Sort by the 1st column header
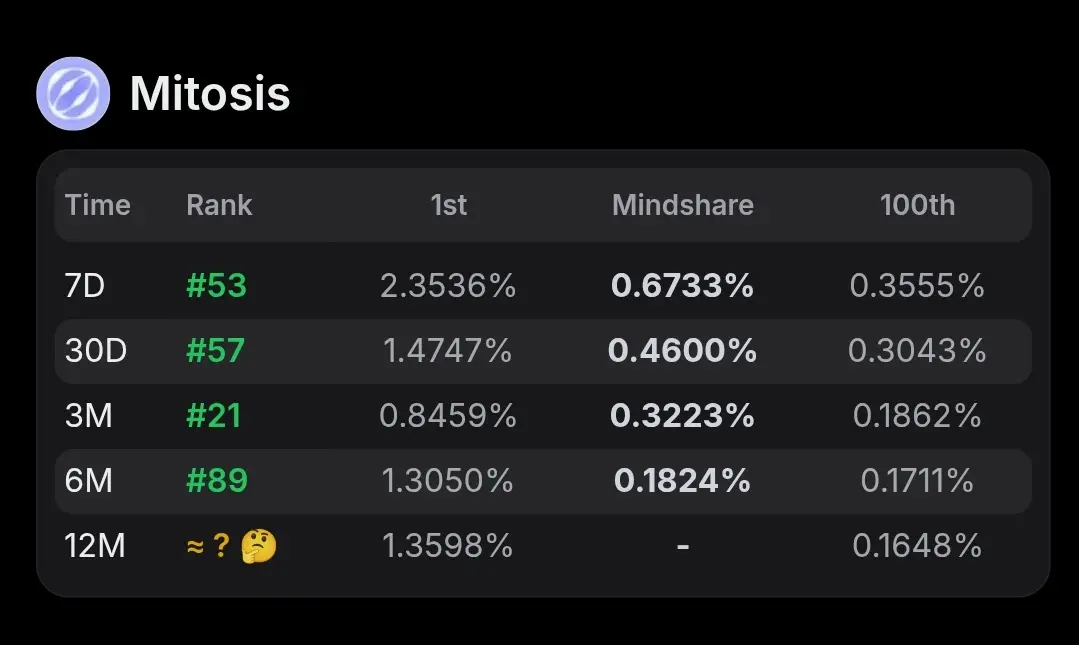The width and height of the screenshot is (1079, 645). (449, 205)
